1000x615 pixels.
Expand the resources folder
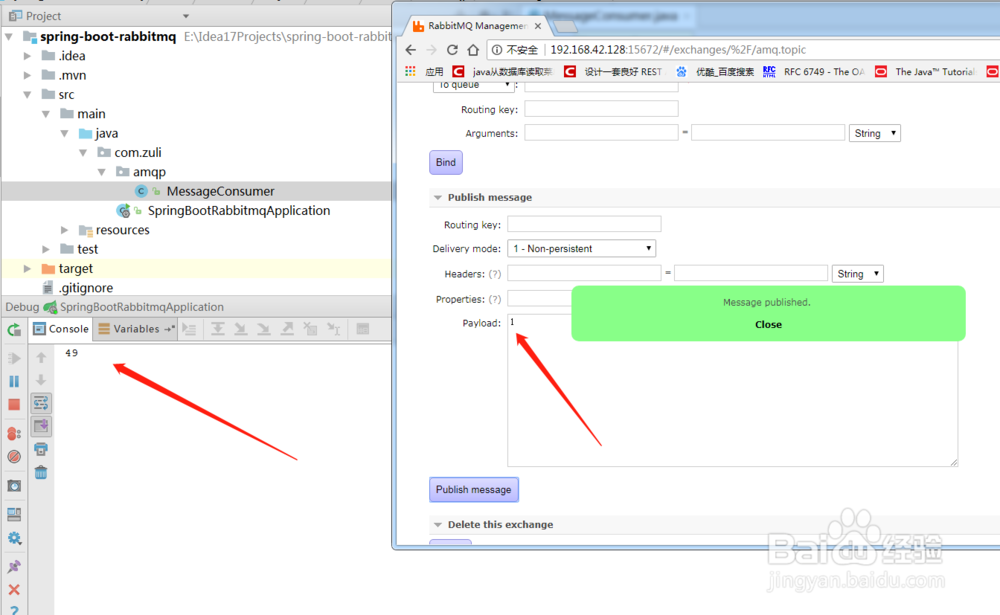click(x=64, y=230)
